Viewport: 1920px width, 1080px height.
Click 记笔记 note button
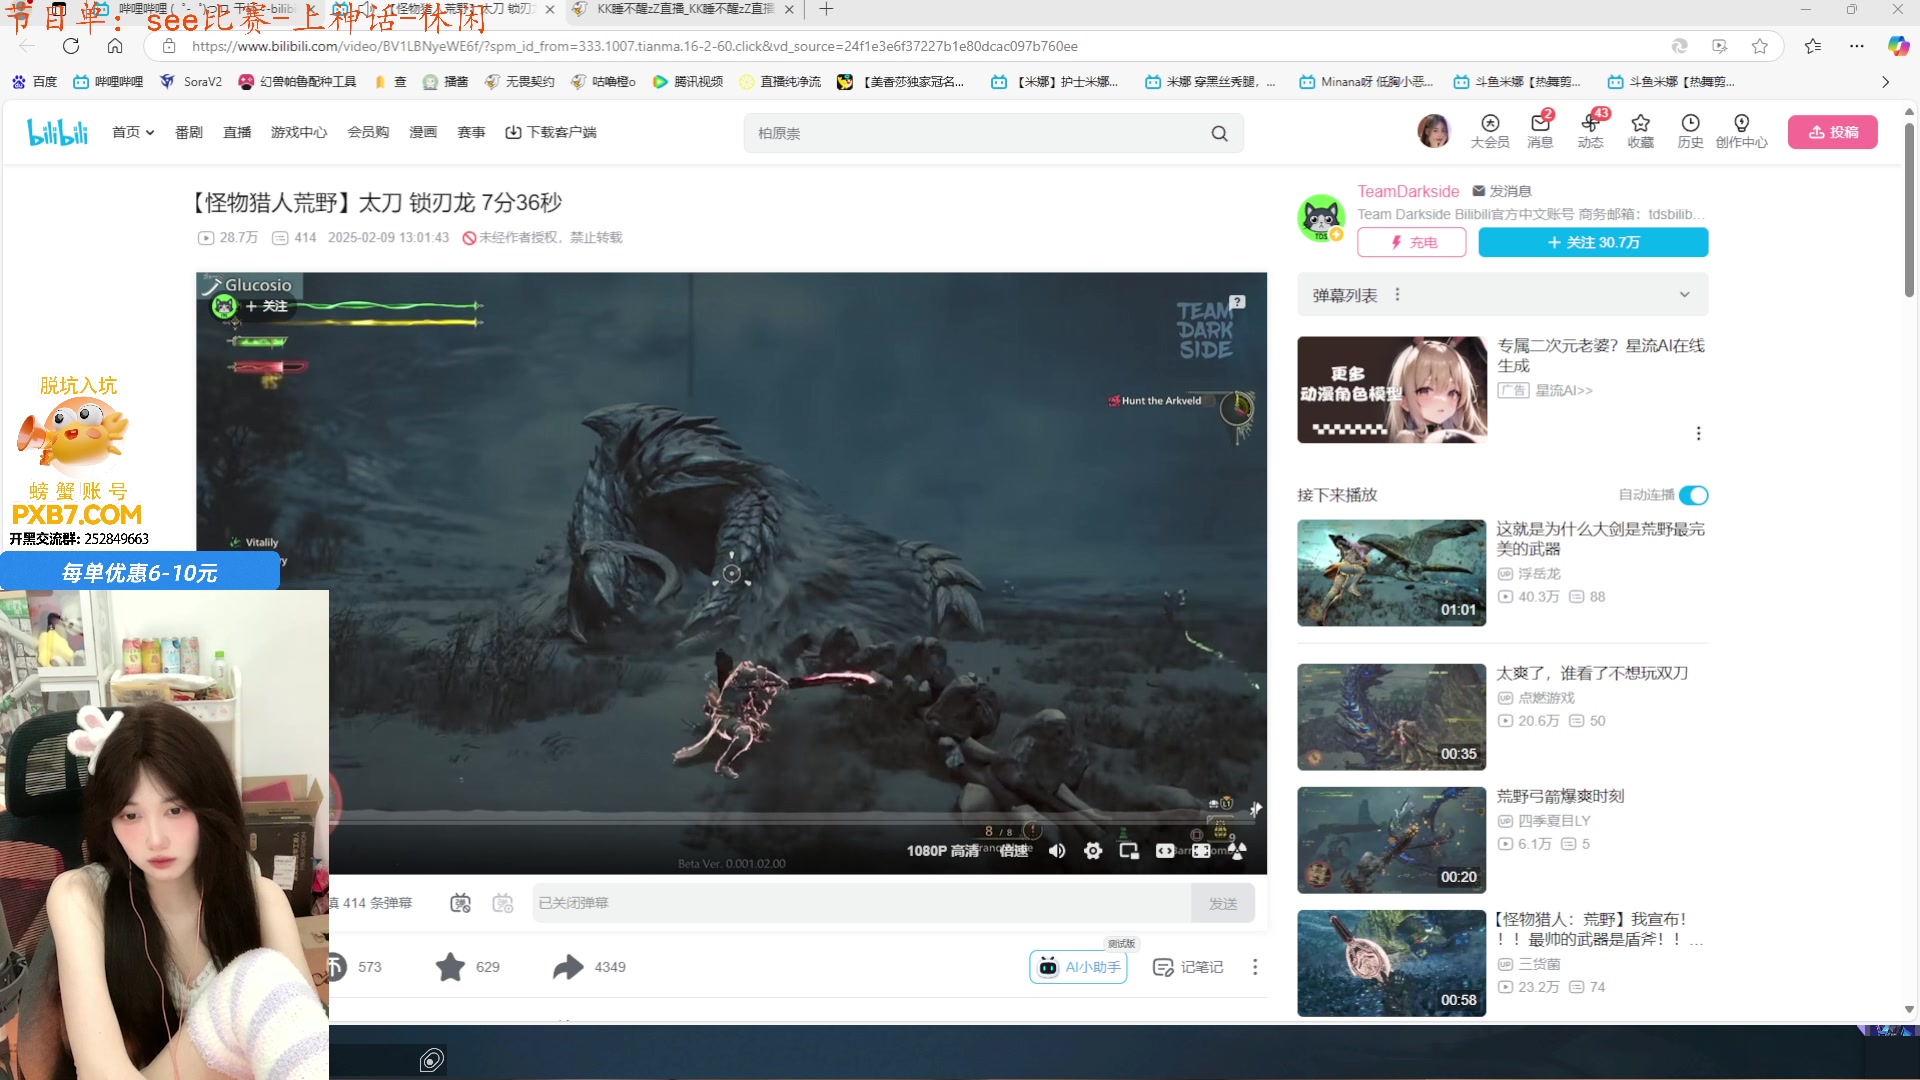pyautogui.click(x=1188, y=967)
